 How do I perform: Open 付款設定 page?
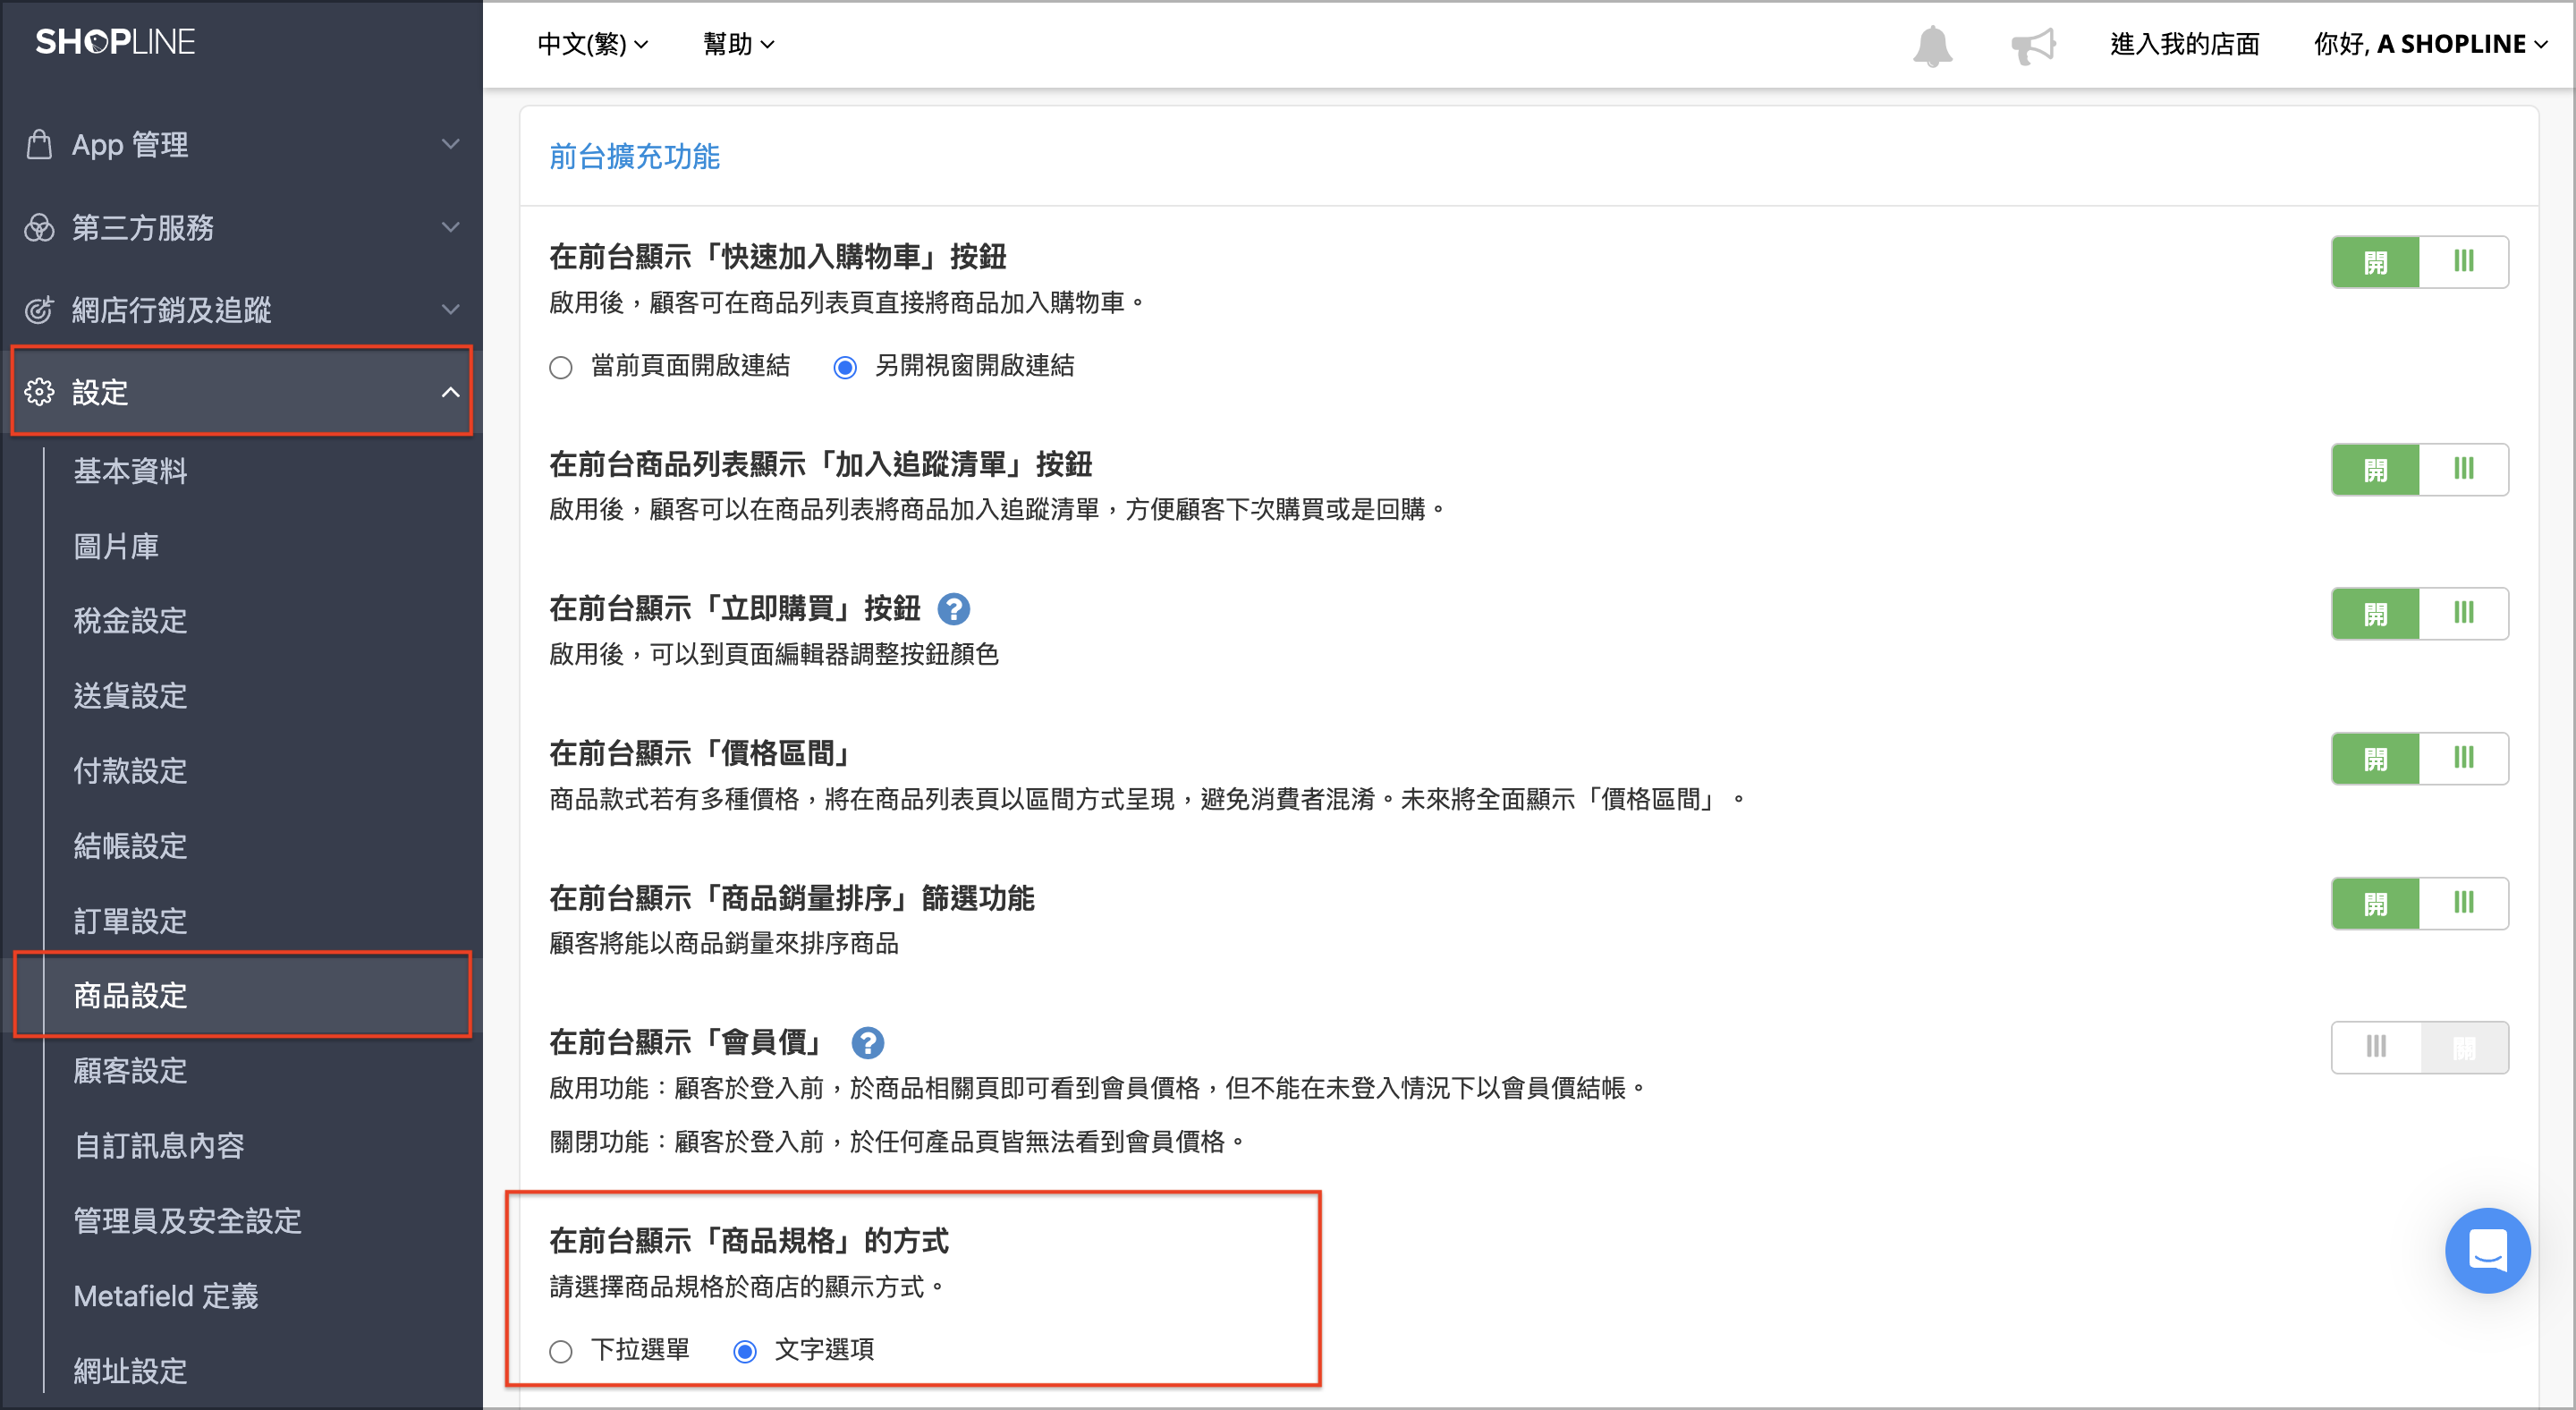(130, 771)
